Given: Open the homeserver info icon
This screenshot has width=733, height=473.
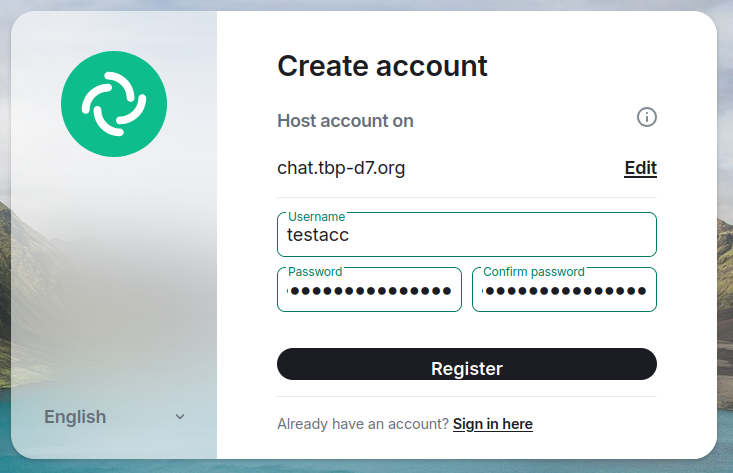Looking at the screenshot, I should point(647,118).
